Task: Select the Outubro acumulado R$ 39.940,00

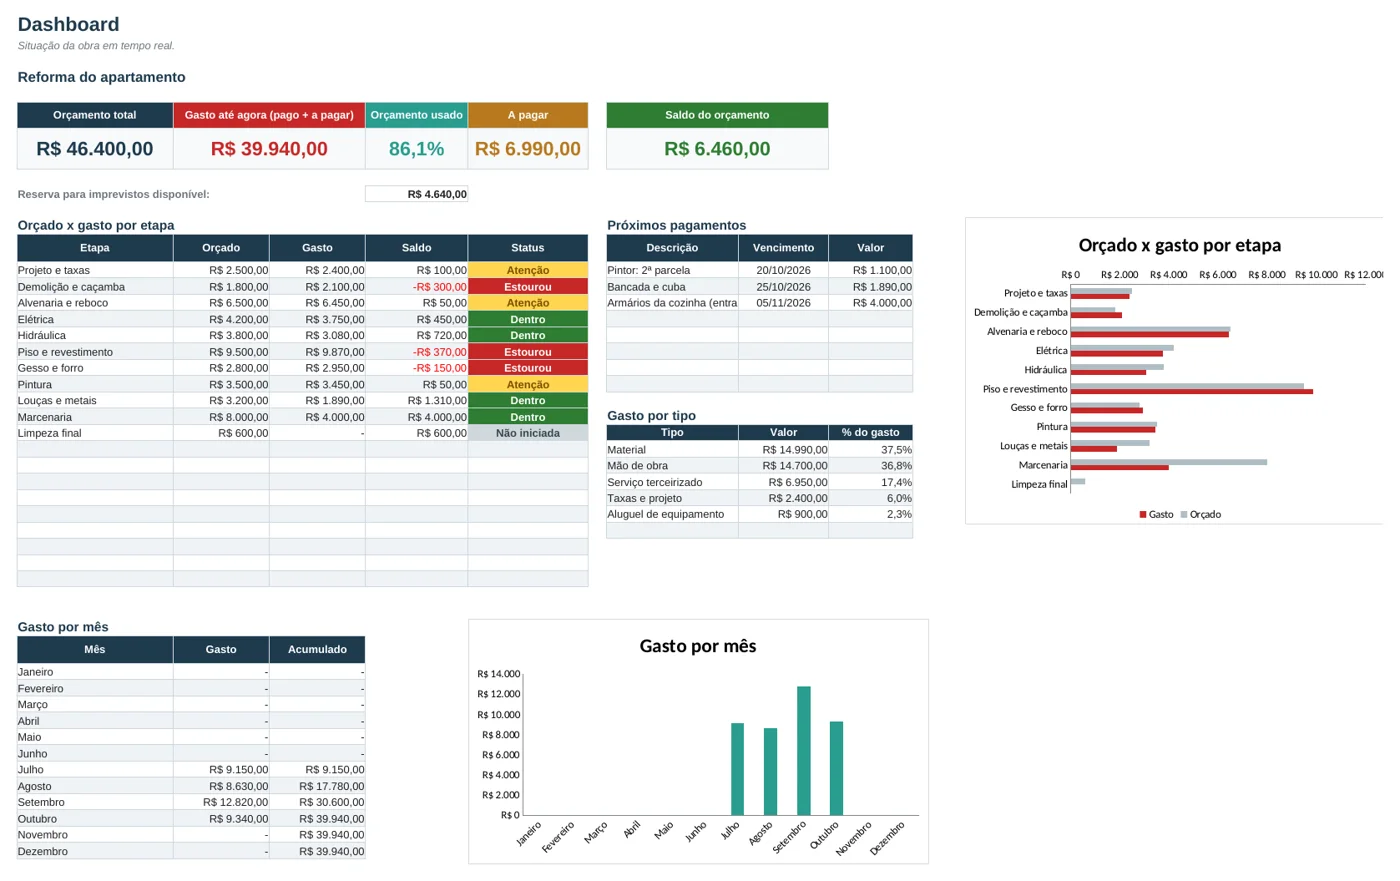Action: pos(317,819)
